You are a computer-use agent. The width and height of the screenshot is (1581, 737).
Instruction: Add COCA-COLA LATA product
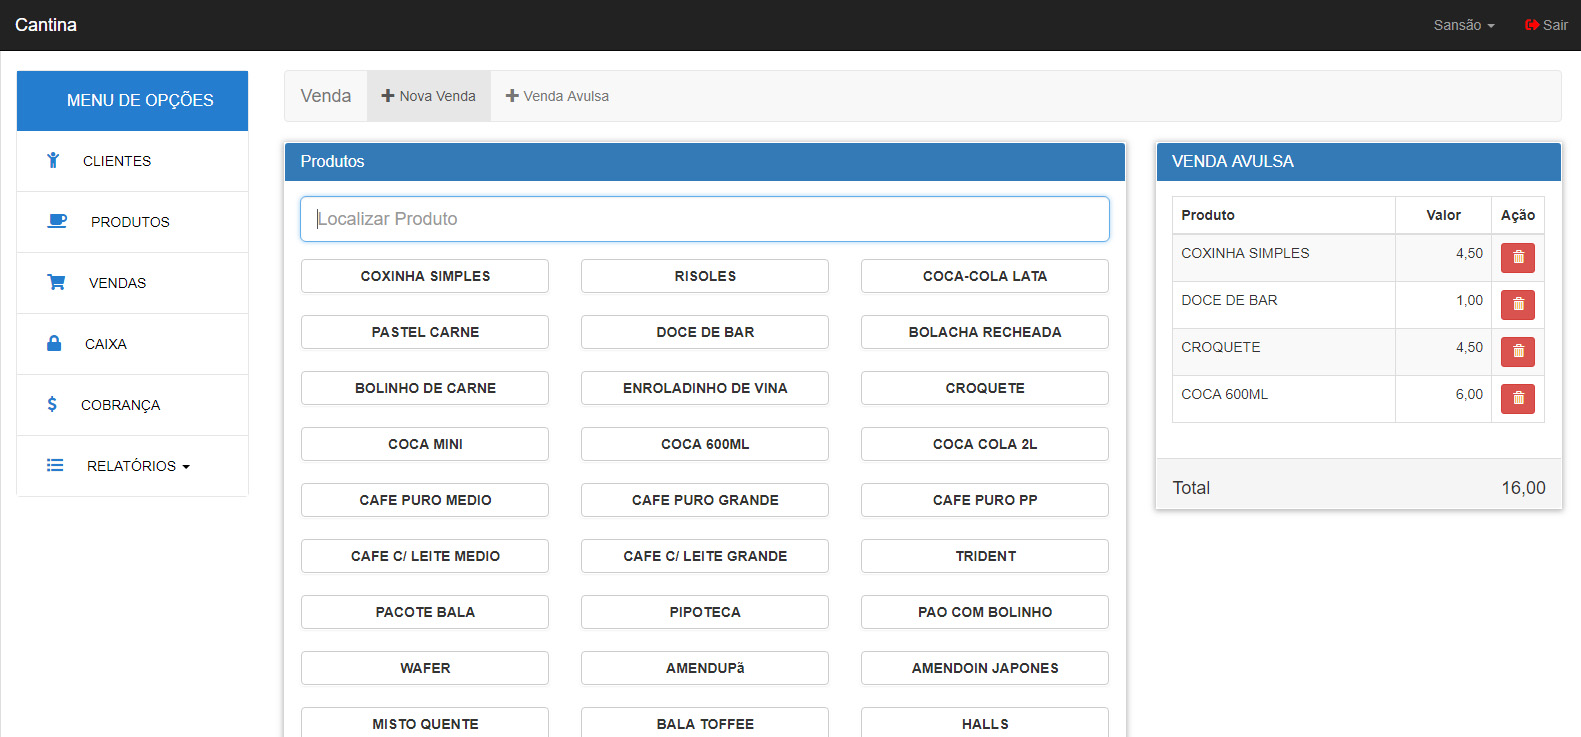click(984, 276)
